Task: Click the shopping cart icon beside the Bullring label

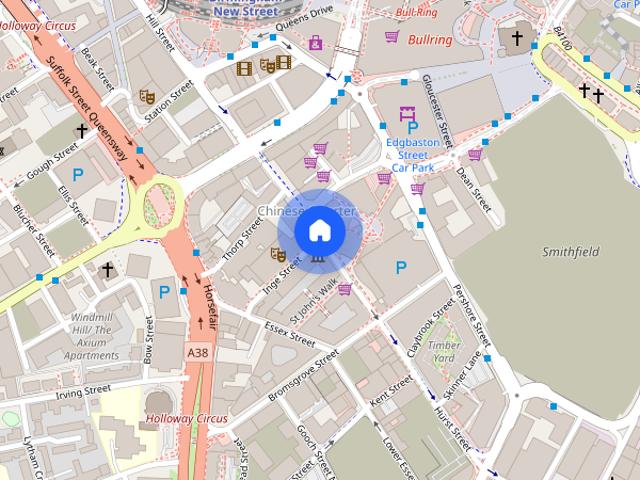Action: [x=392, y=37]
